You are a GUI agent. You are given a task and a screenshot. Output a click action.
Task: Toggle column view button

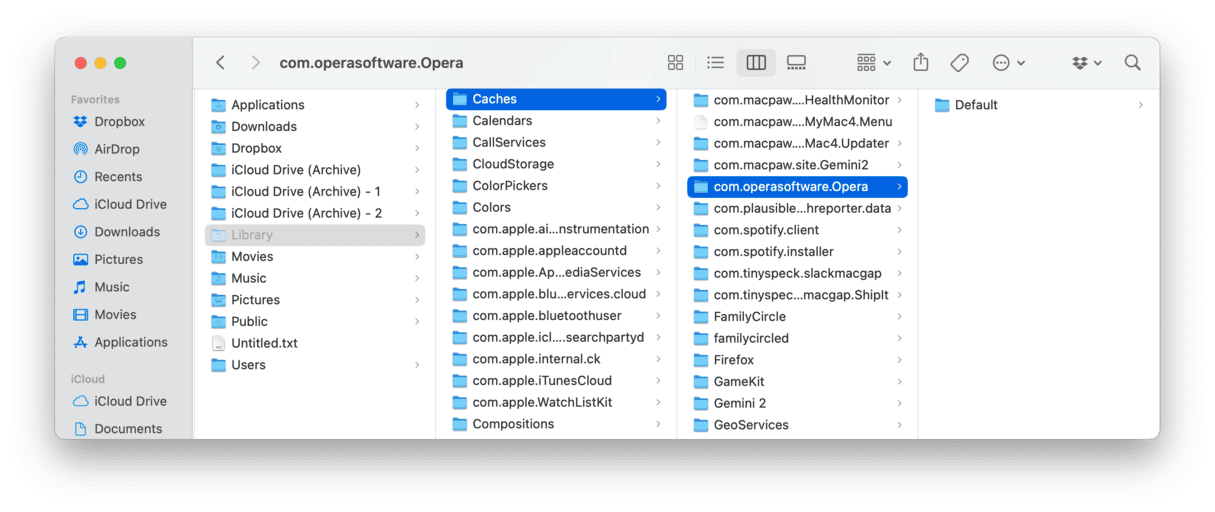(756, 63)
